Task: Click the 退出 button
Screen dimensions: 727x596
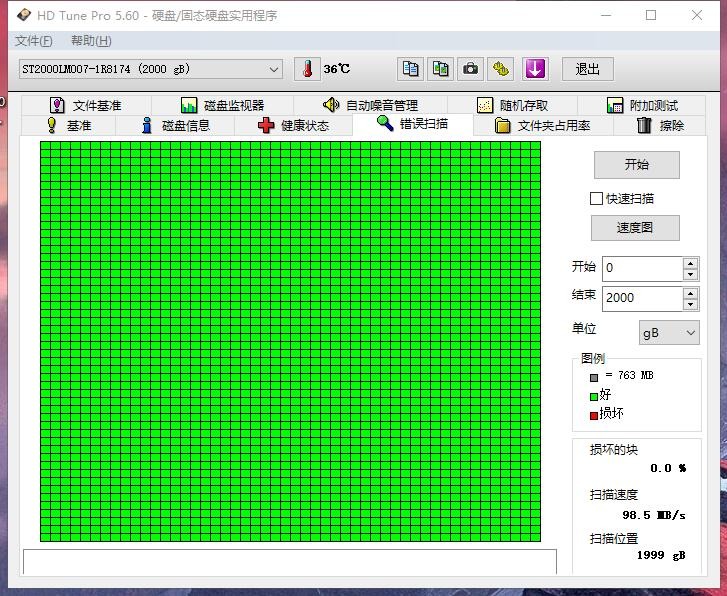Action: coord(587,69)
